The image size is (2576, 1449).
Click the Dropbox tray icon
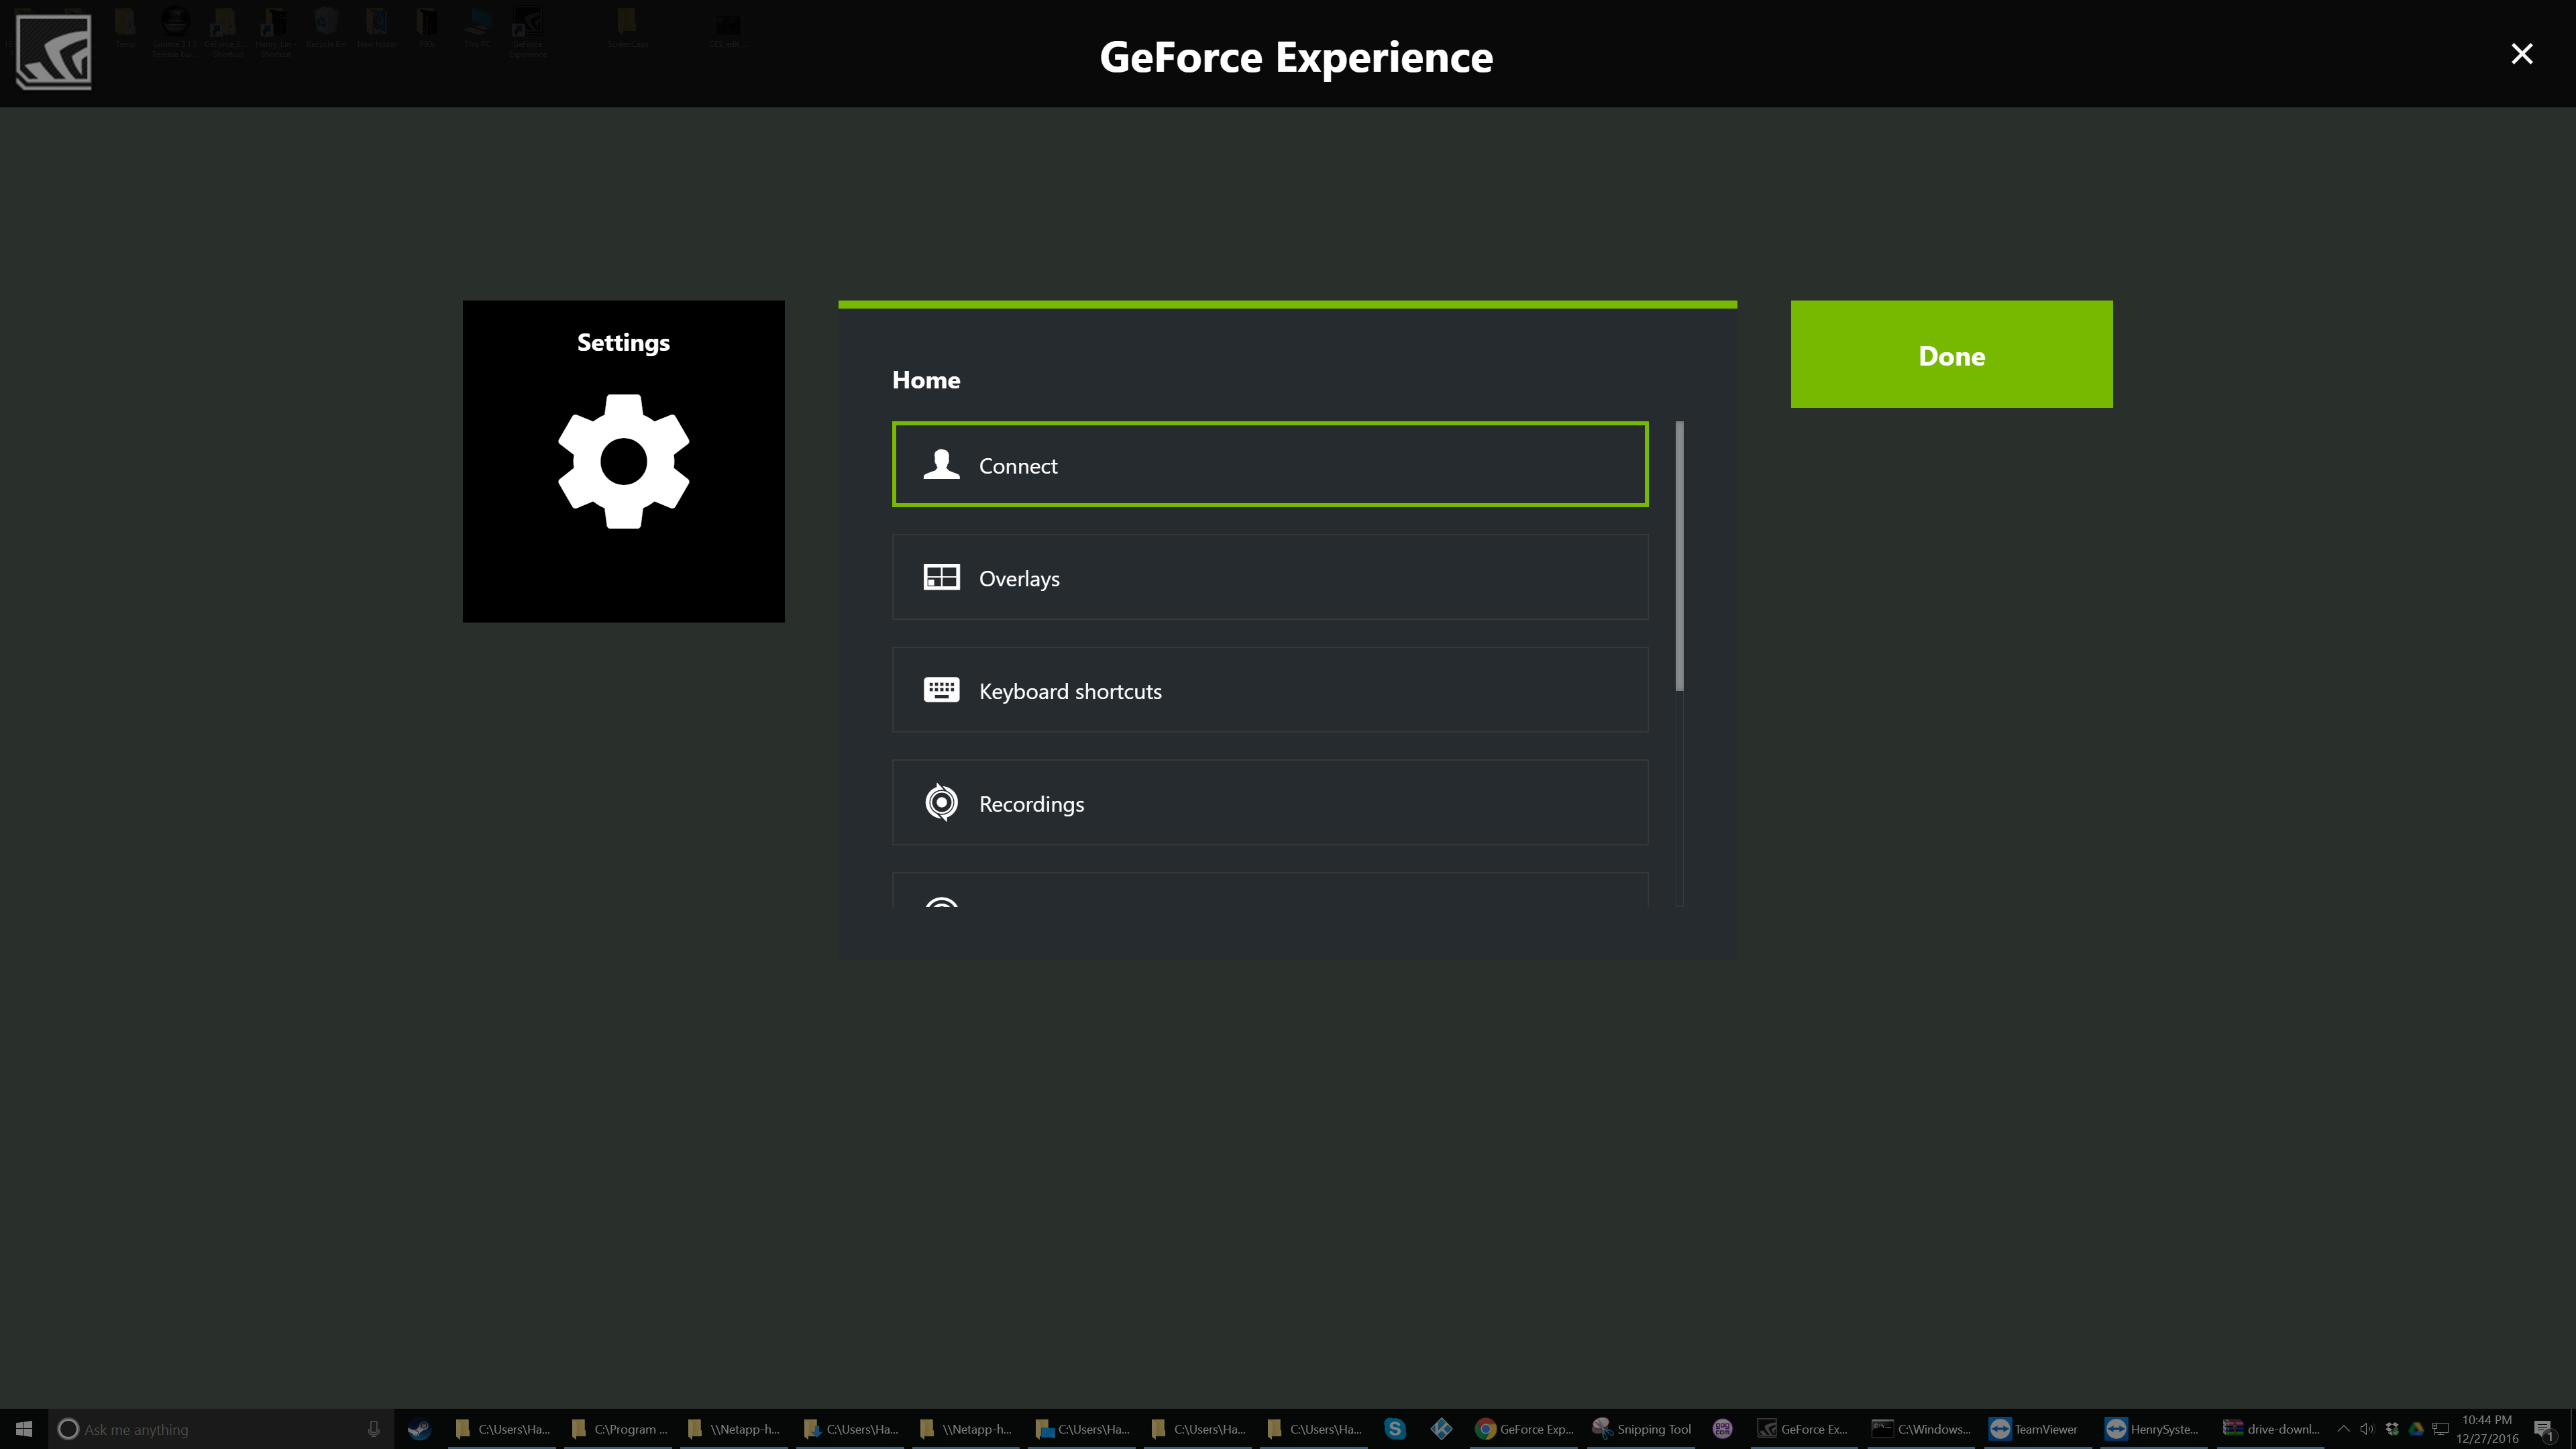[2392, 1429]
